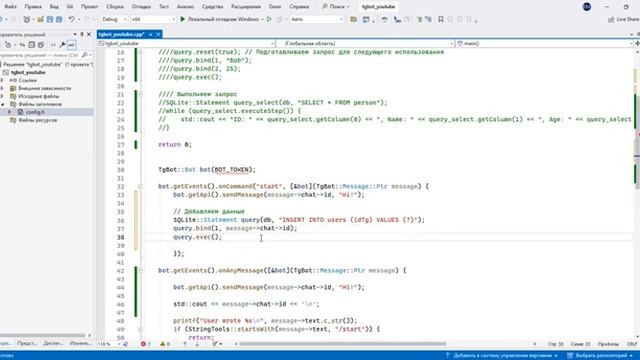Click the warnings count indicator
The image size is (640, 360).
165,344
